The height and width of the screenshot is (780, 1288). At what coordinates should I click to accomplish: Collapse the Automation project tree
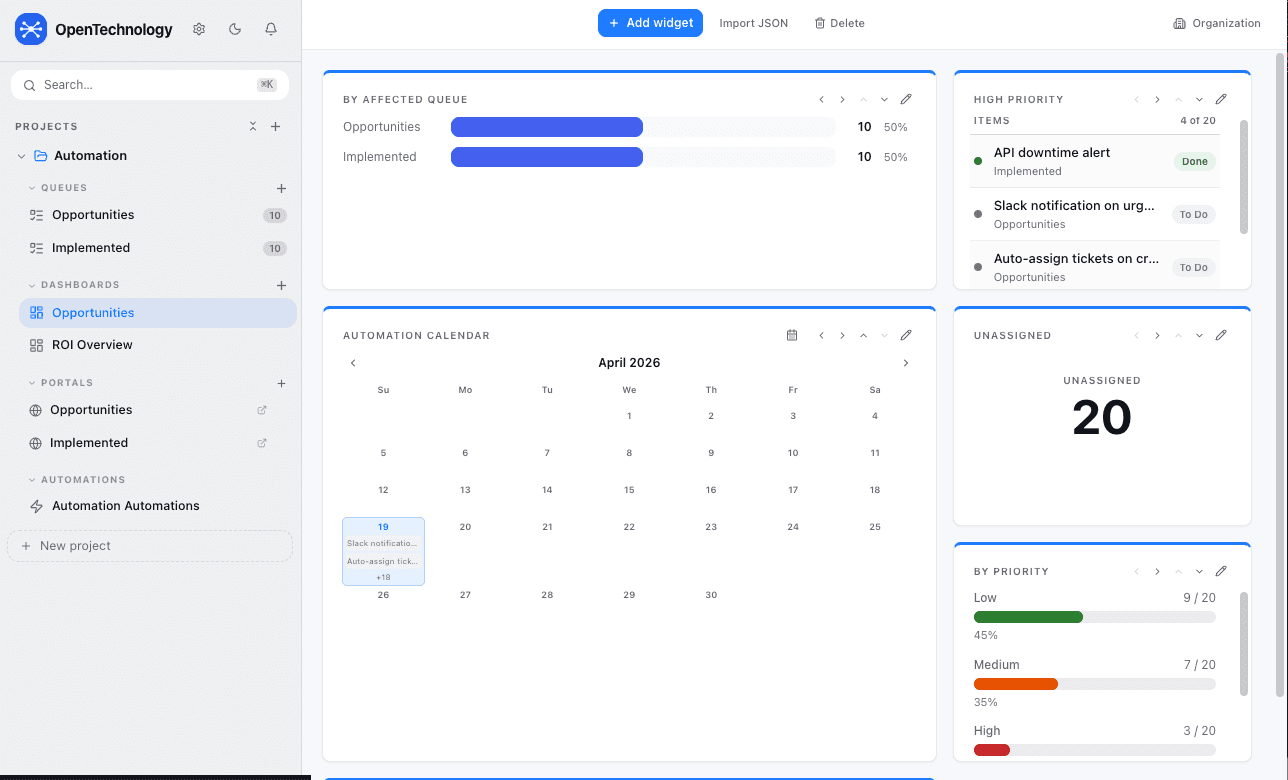coord(22,156)
